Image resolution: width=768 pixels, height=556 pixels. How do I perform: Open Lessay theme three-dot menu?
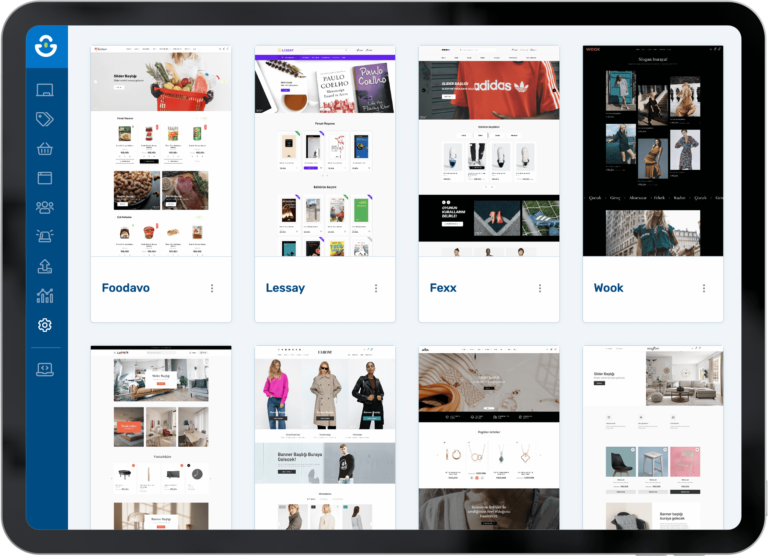[376, 288]
